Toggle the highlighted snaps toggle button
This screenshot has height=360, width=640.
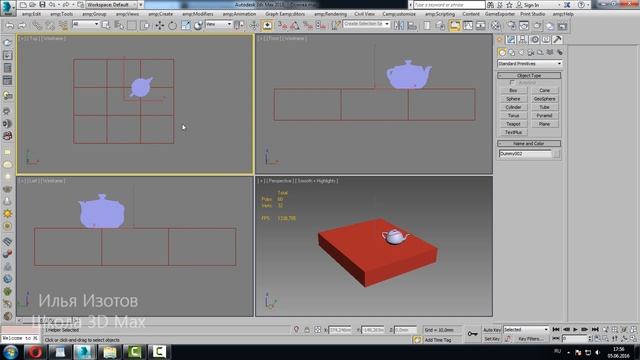[267, 25]
